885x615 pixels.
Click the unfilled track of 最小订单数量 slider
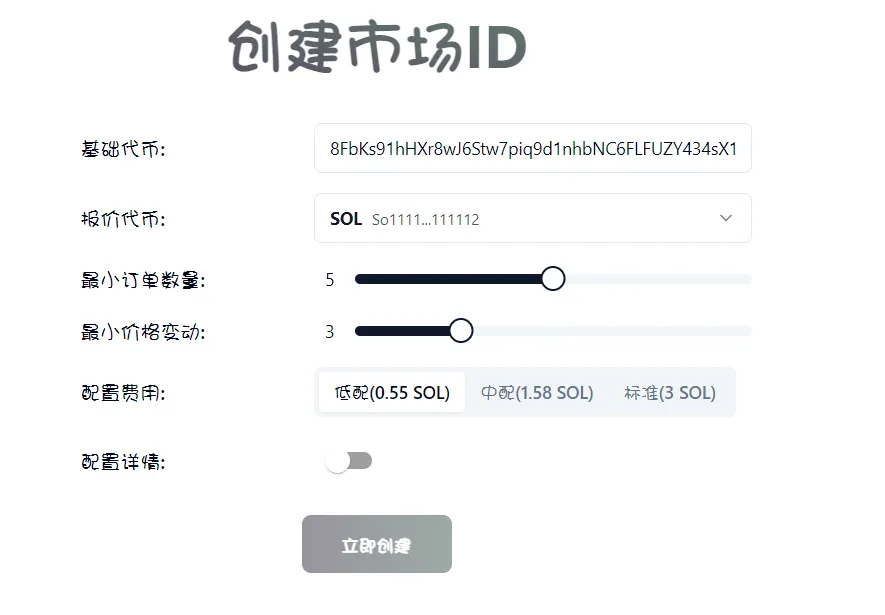pyautogui.click(x=658, y=279)
